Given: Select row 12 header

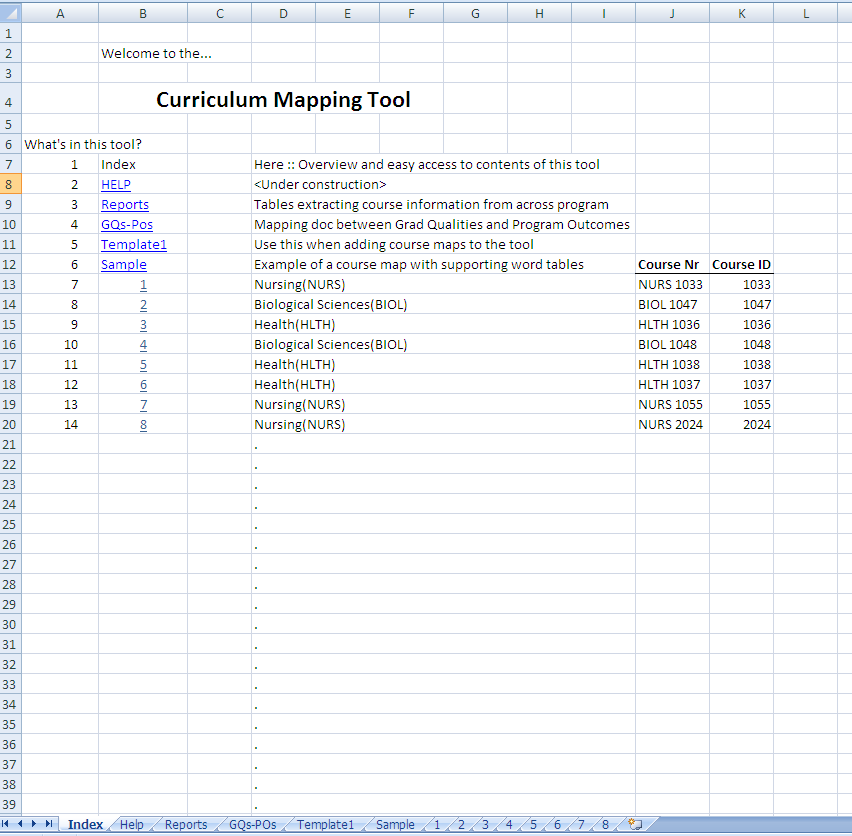Looking at the screenshot, I should [9, 265].
